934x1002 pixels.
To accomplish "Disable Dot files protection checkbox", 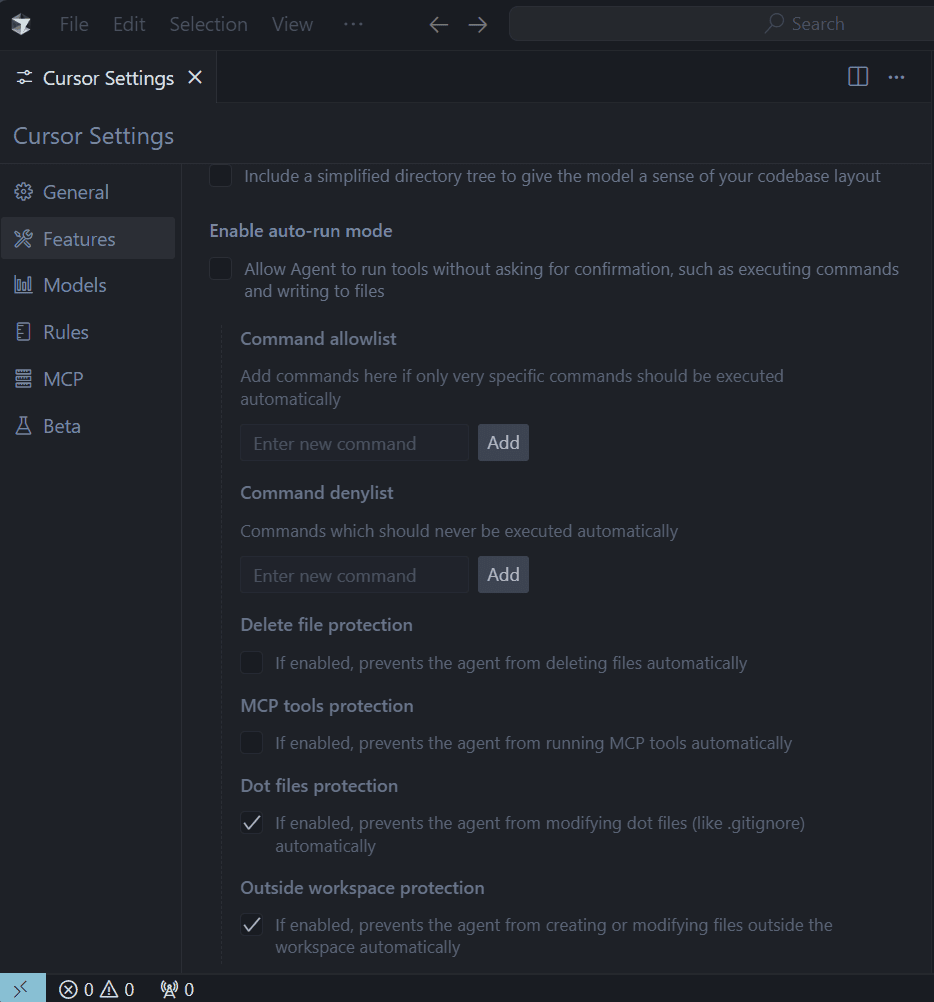I will click(252, 824).
